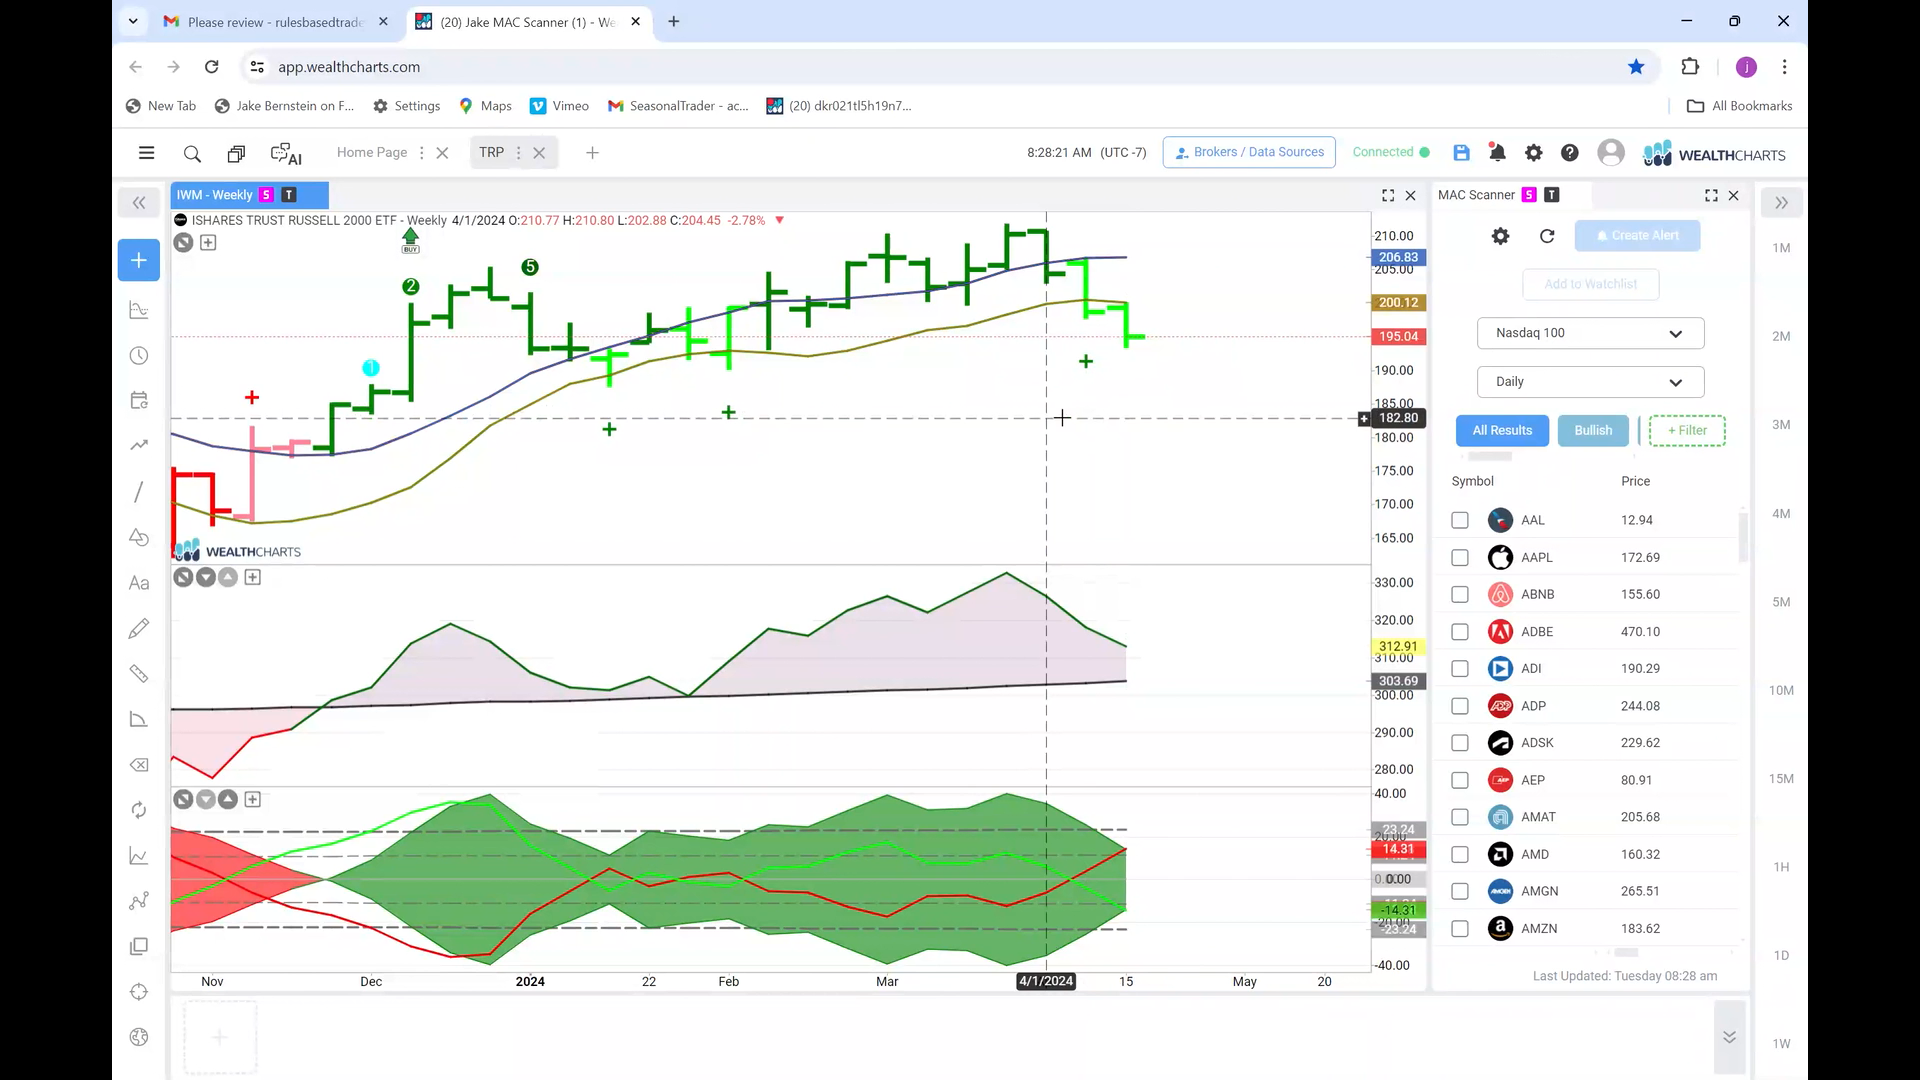Close the MAC Scanner panel

click(x=1734, y=195)
